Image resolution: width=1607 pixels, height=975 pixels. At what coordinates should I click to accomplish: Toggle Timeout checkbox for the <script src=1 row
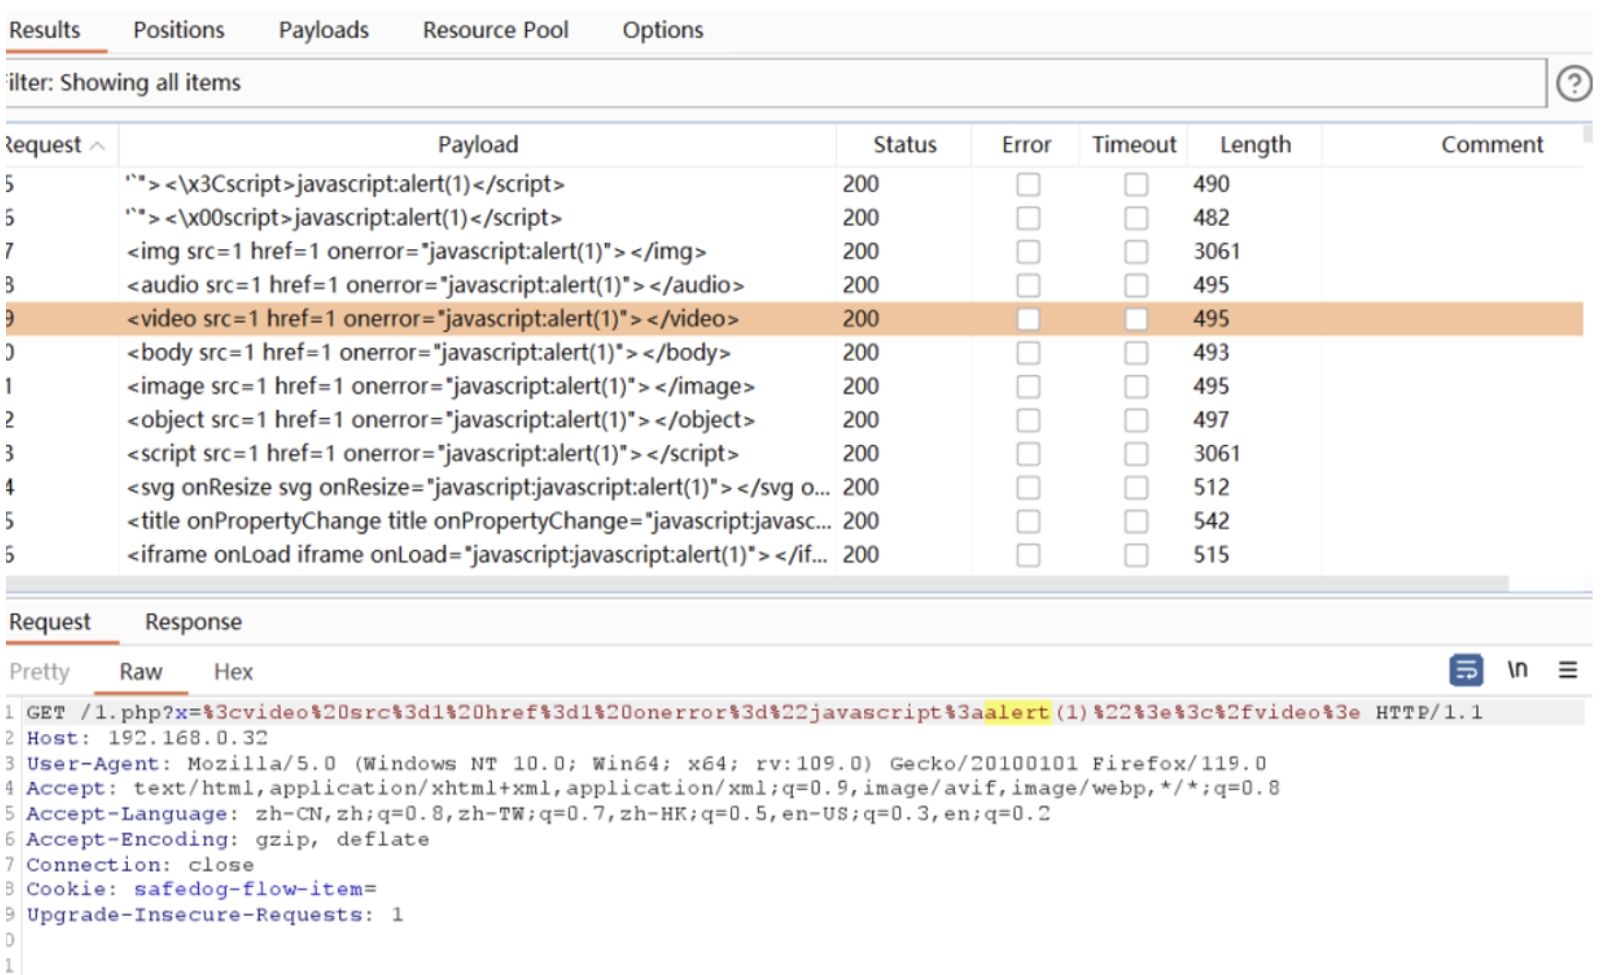click(1136, 454)
